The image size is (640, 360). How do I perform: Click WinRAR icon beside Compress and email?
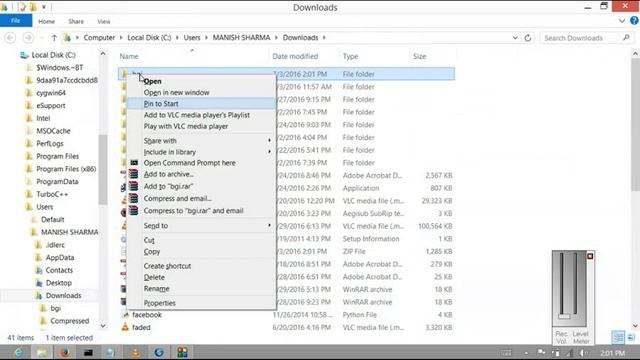[x=133, y=198]
